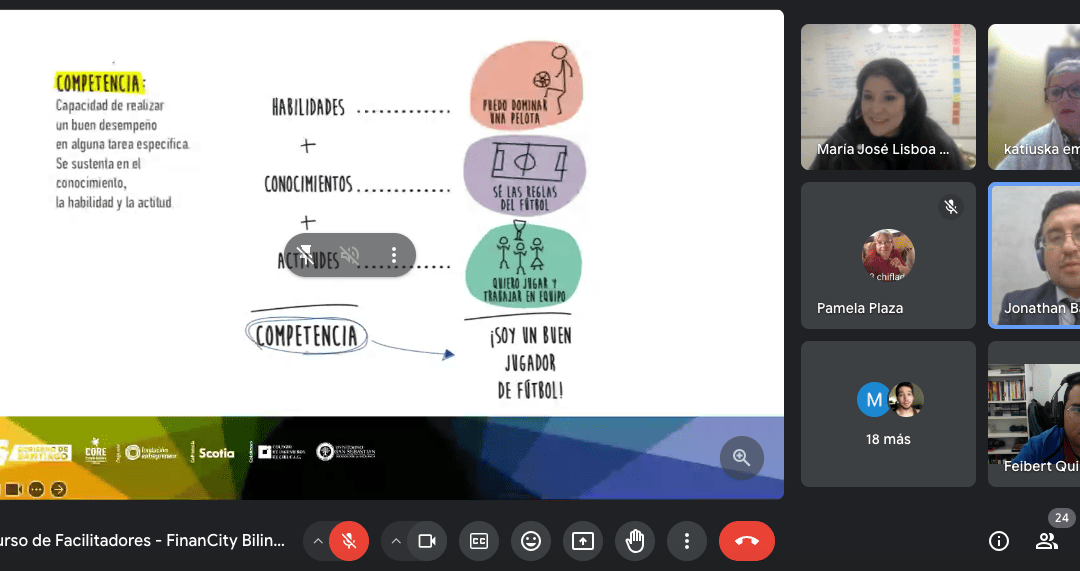Select María José Lisboa video tile
This screenshot has width=1080, height=571.
pos(888,97)
